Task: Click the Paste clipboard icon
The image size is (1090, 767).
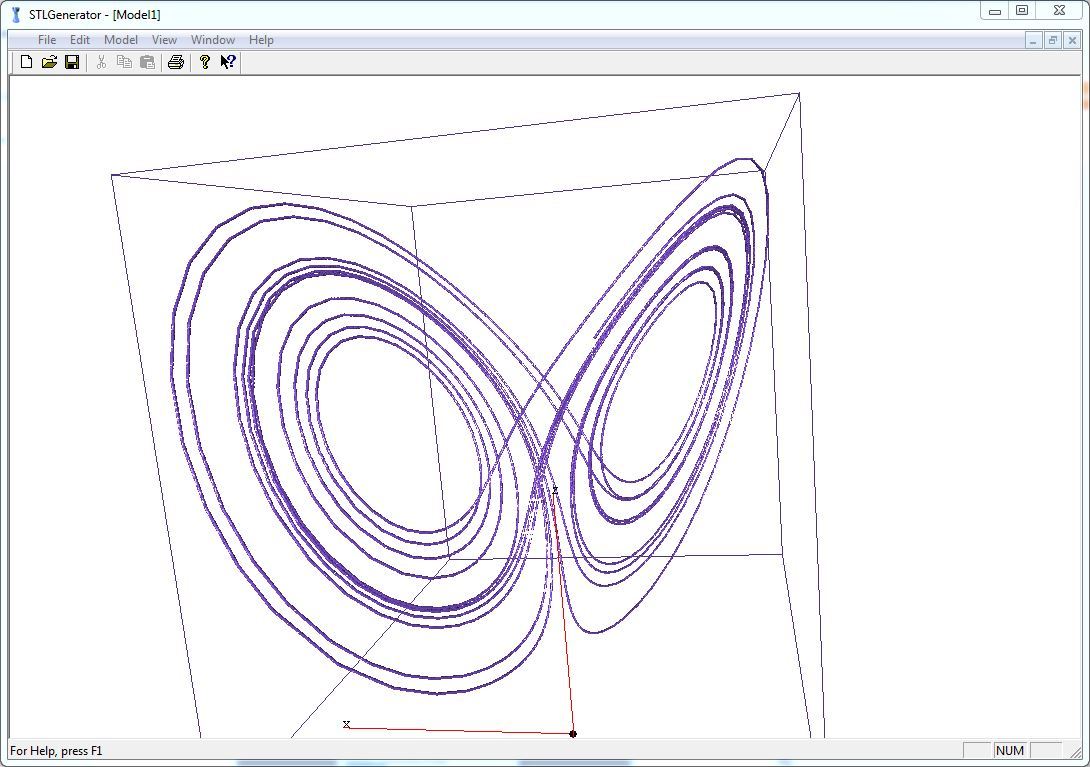Action: tap(147, 62)
